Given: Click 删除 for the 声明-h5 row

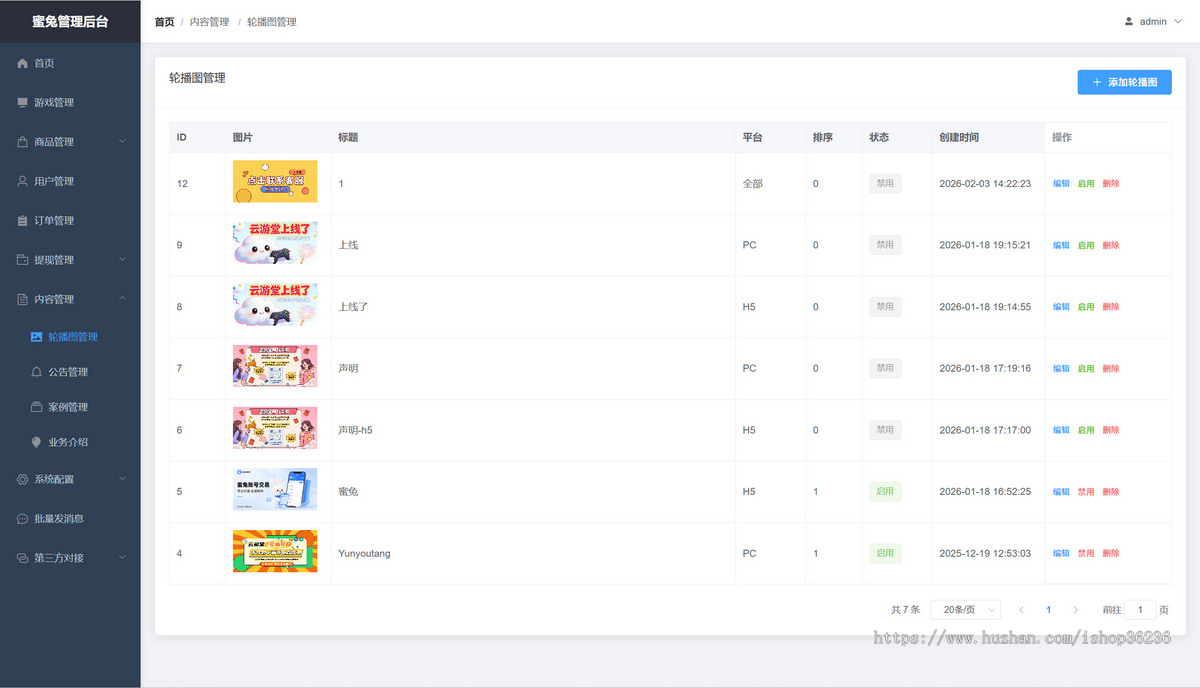Looking at the screenshot, I should (1111, 430).
